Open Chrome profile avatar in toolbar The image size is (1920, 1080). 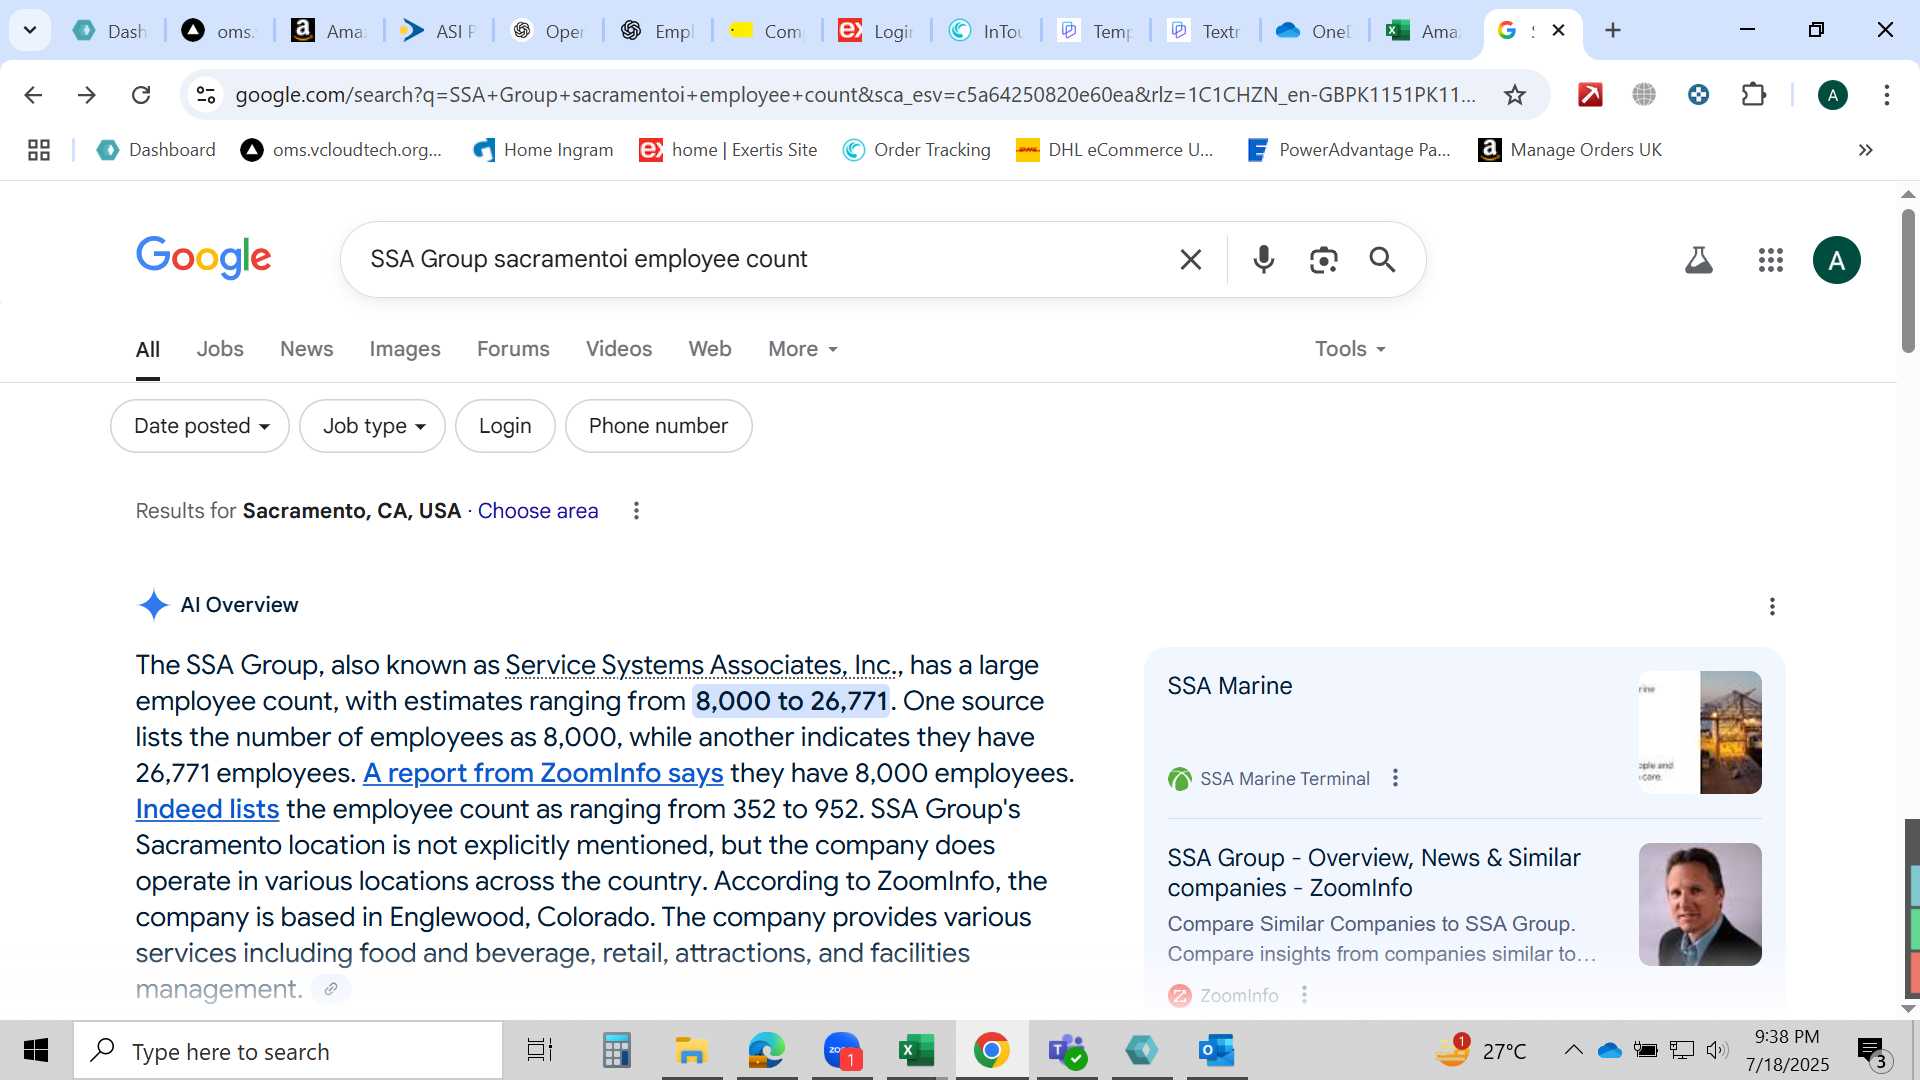click(1832, 95)
